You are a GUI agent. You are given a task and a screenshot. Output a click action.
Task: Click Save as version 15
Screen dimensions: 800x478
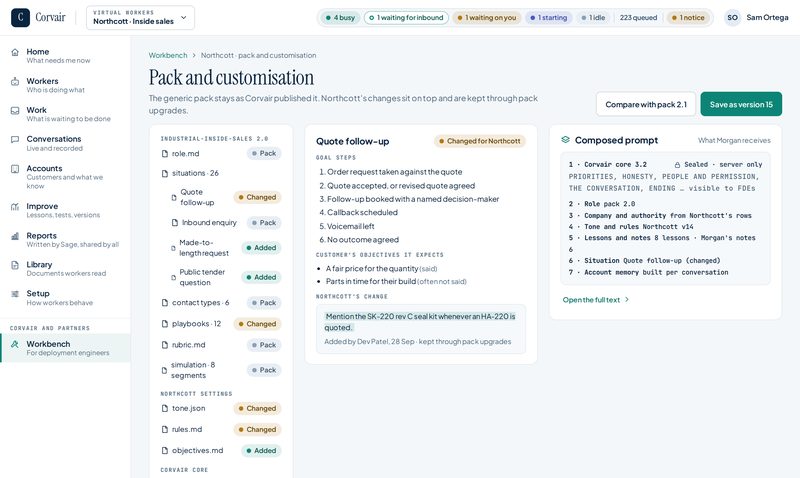(x=741, y=104)
